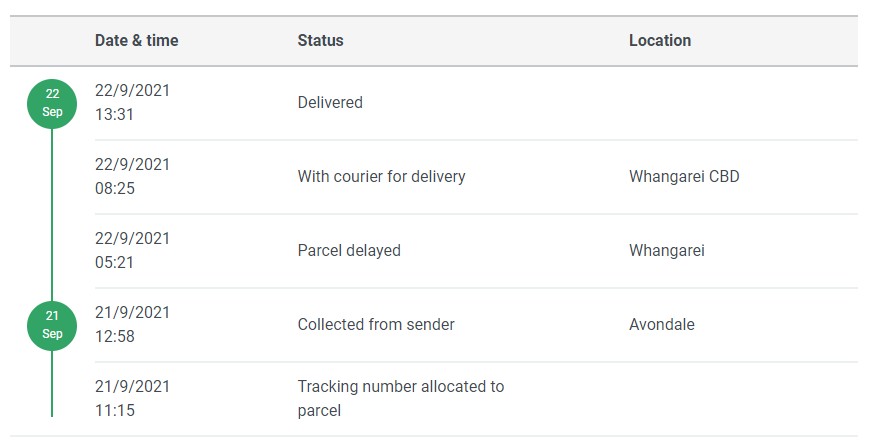887x446 pixels.
Task: Select the Delivered status entry
Action: [330, 102]
